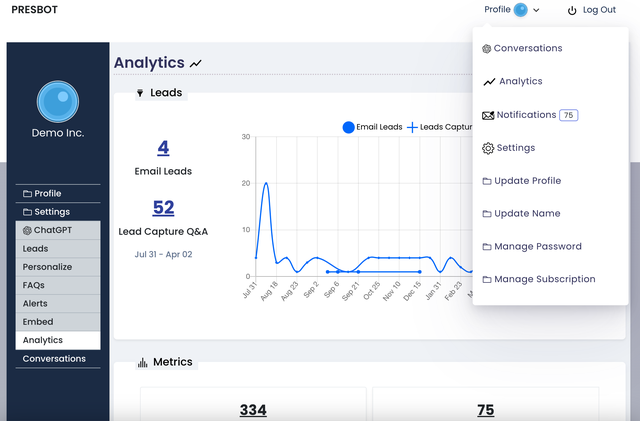Open the 334 metrics count link
Viewport: 640px width, 421px height.
(253, 410)
